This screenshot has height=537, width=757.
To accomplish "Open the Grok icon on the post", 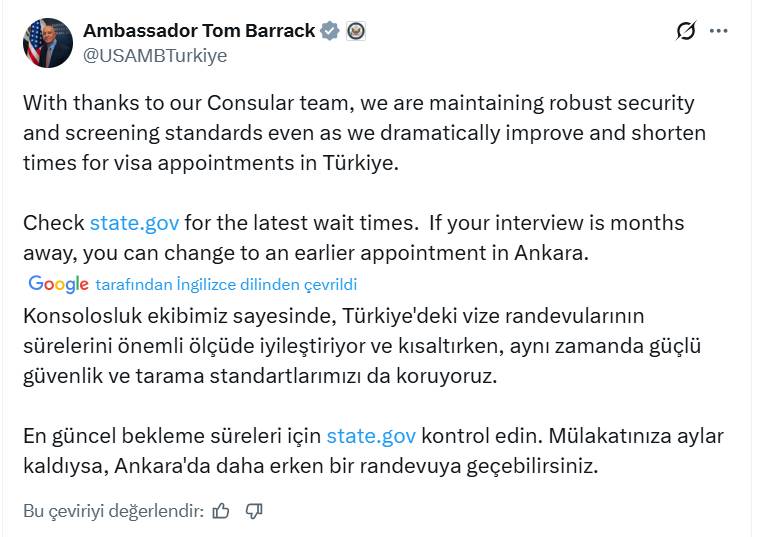I will [685, 31].
